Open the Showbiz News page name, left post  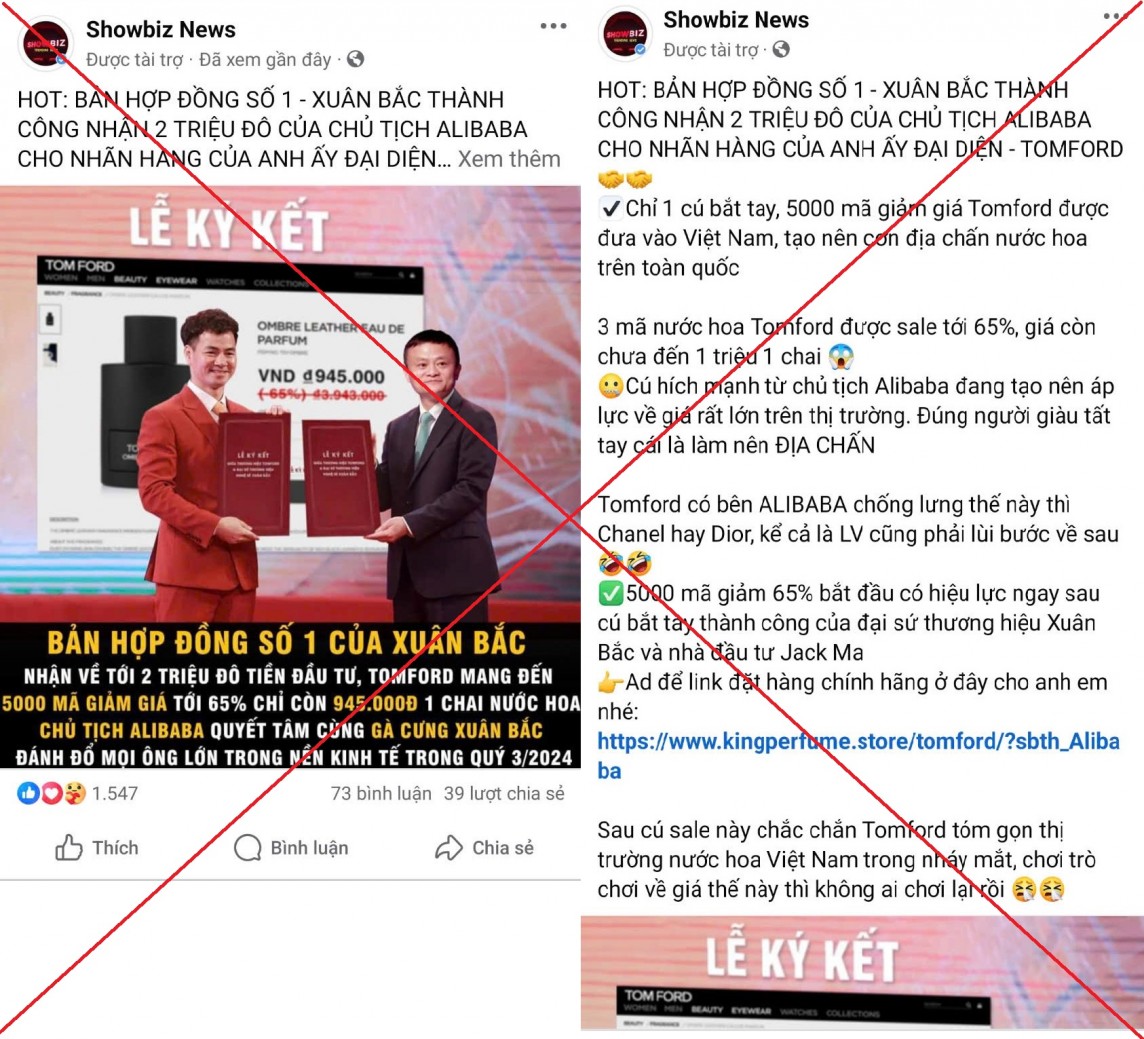coord(161,29)
